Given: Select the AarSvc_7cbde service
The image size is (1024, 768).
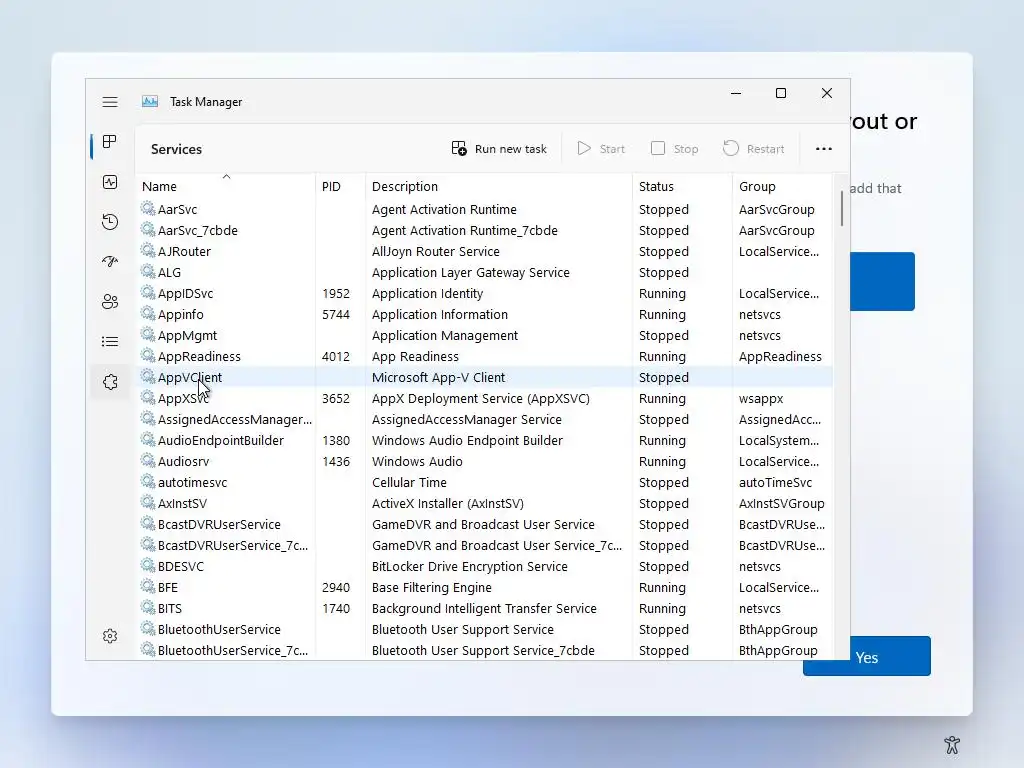Looking at the screenshot, I should click(x=485, y=231).
